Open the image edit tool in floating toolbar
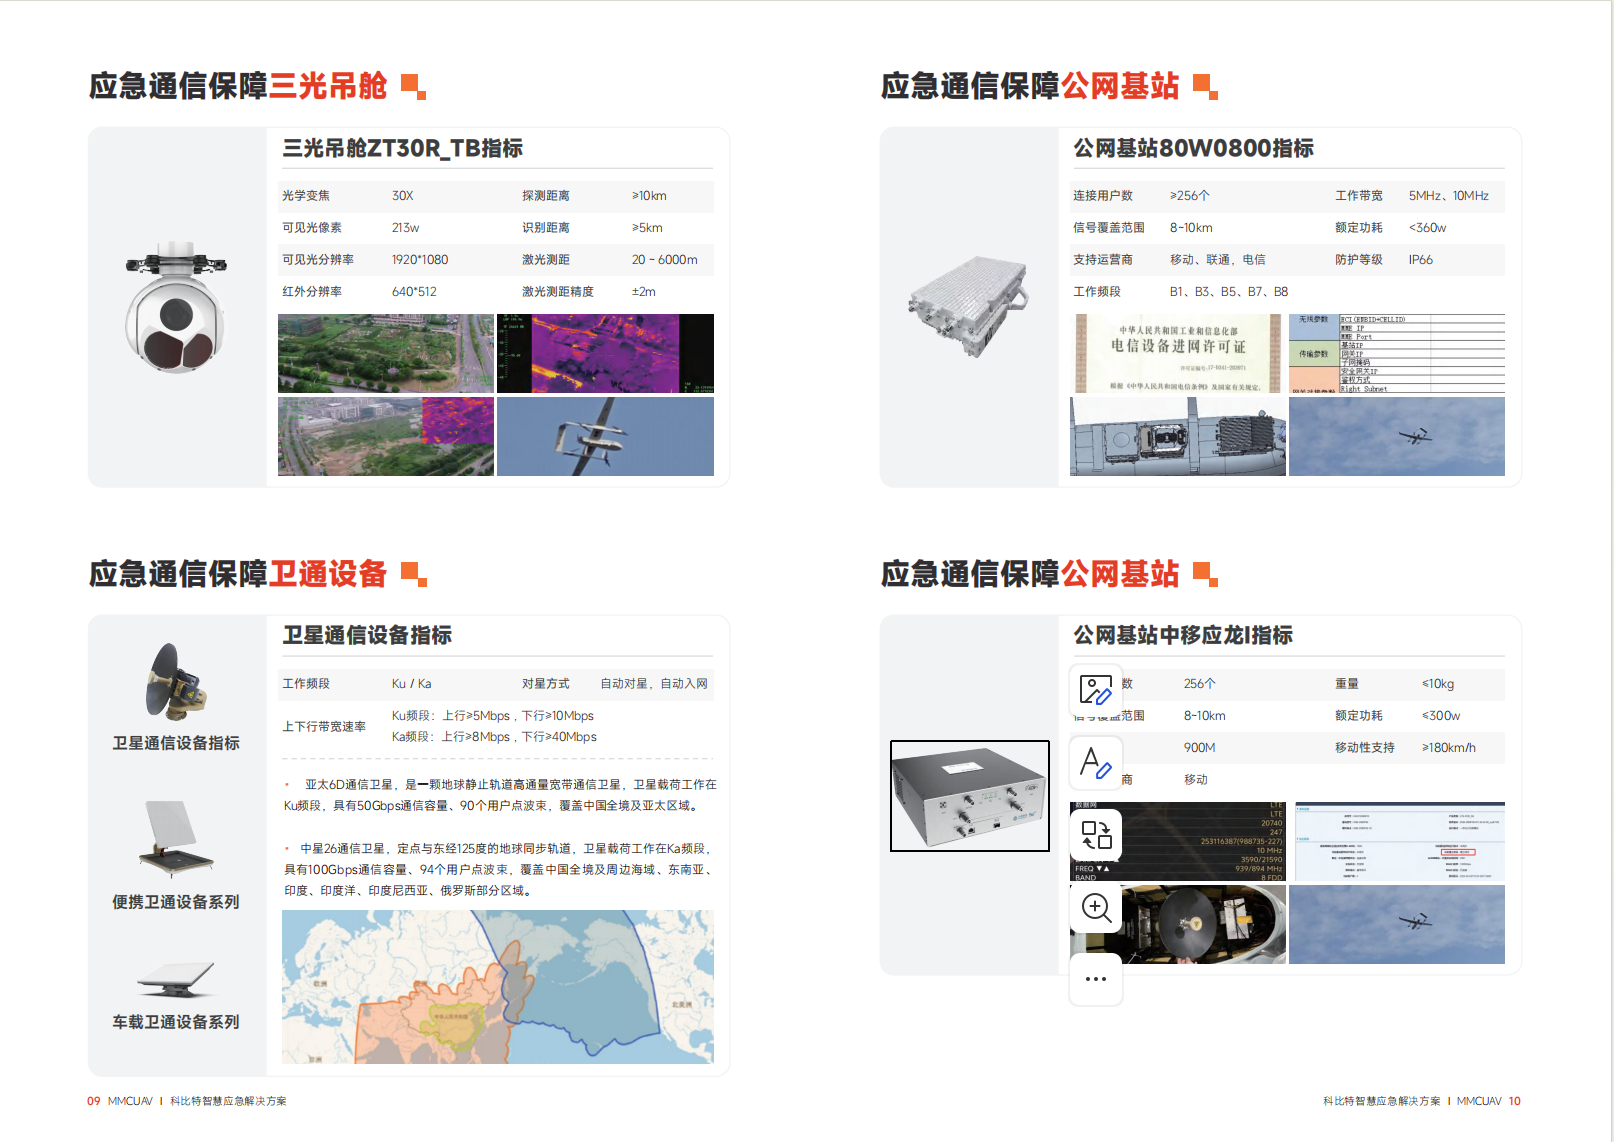Viewport: 1614px width, 1142px height. coord(1096,690)
